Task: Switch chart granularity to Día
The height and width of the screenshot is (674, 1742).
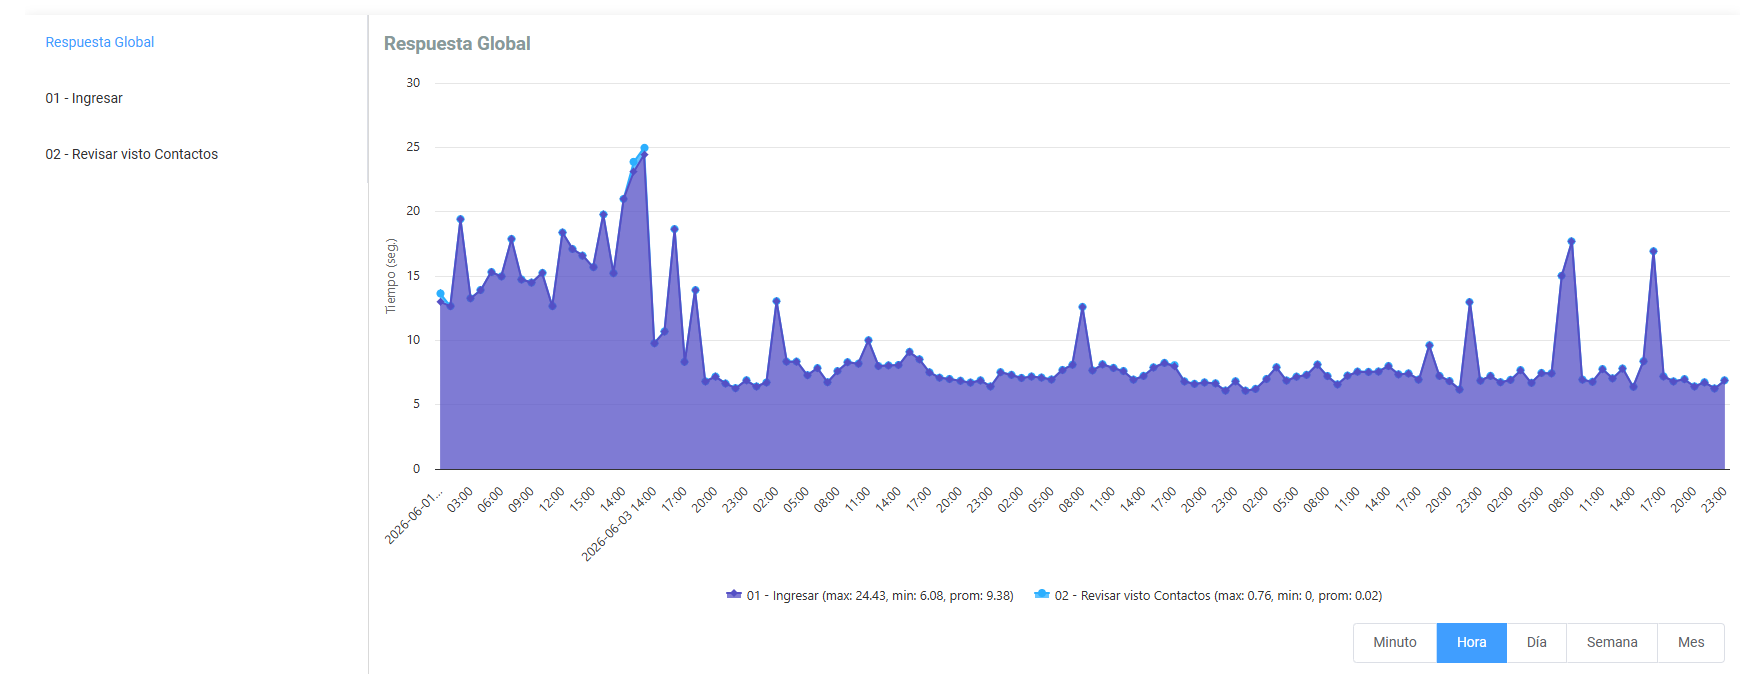Action: coord(1536,643)
